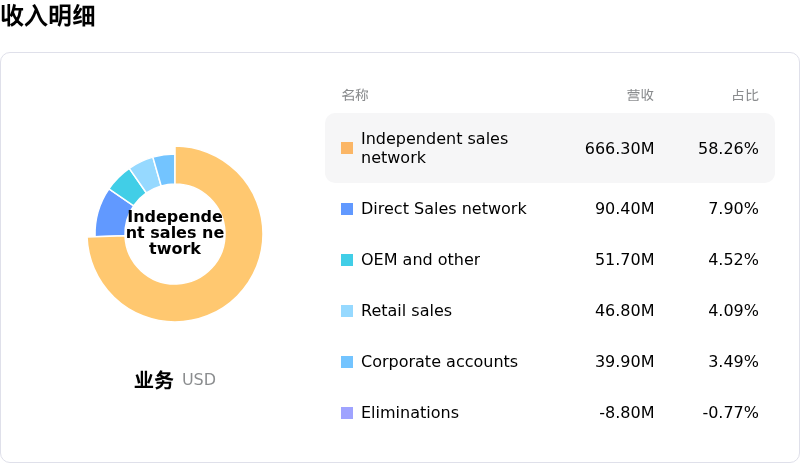Click the 业务 label below the chart
The height and width of the screenshot is (463, 800).
(154, 380)
